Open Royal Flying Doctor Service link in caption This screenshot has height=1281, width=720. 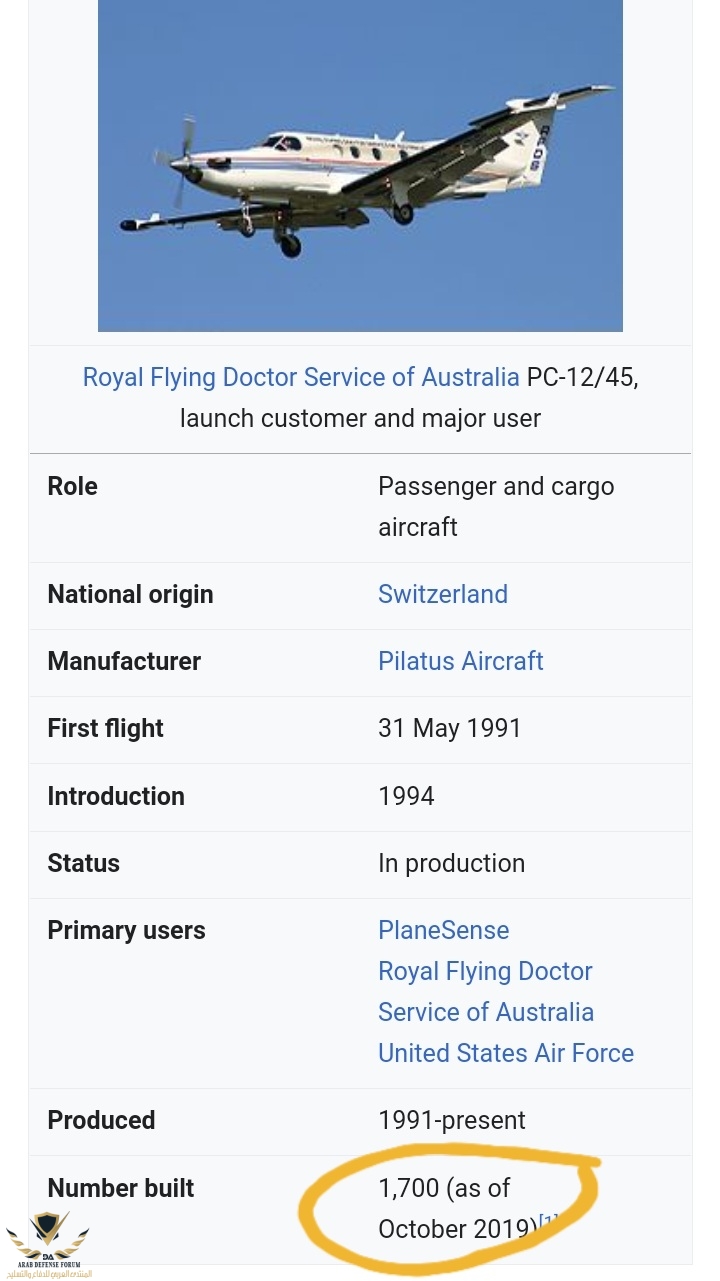301,377
